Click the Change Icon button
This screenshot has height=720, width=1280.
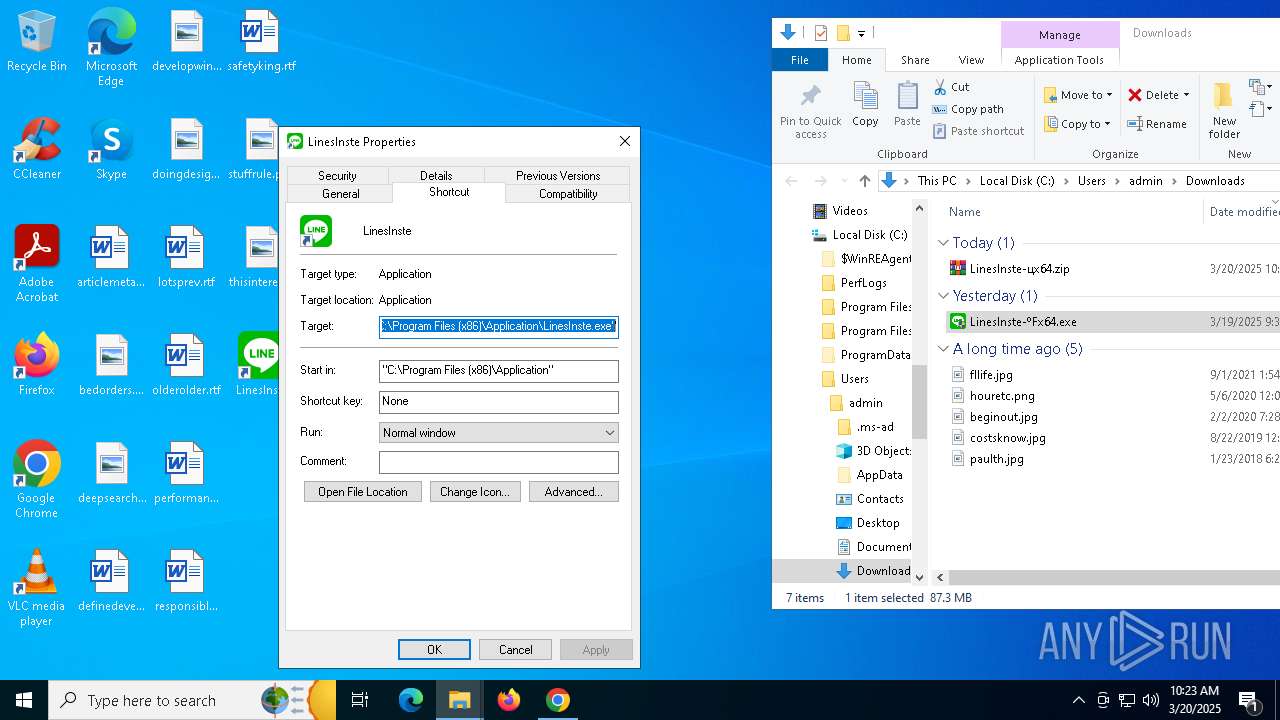475,492
